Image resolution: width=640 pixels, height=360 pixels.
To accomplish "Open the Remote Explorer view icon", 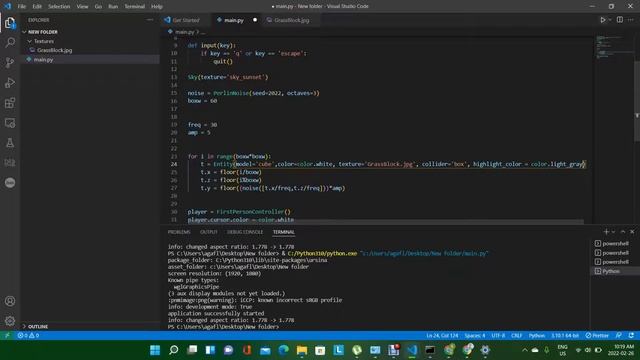I will pos(10,122).
